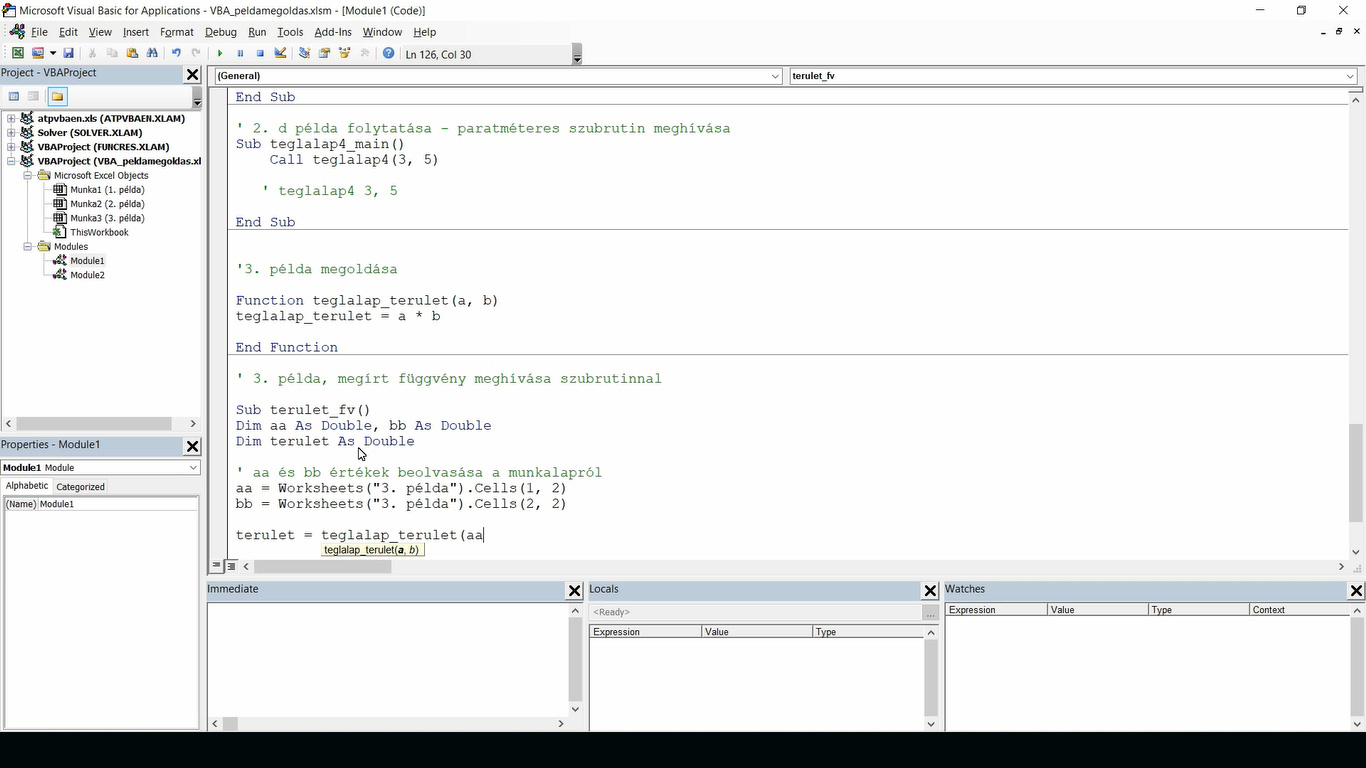Toggle Folders view in Project panel
1366x768 pixels.
[x=57, y=97]
